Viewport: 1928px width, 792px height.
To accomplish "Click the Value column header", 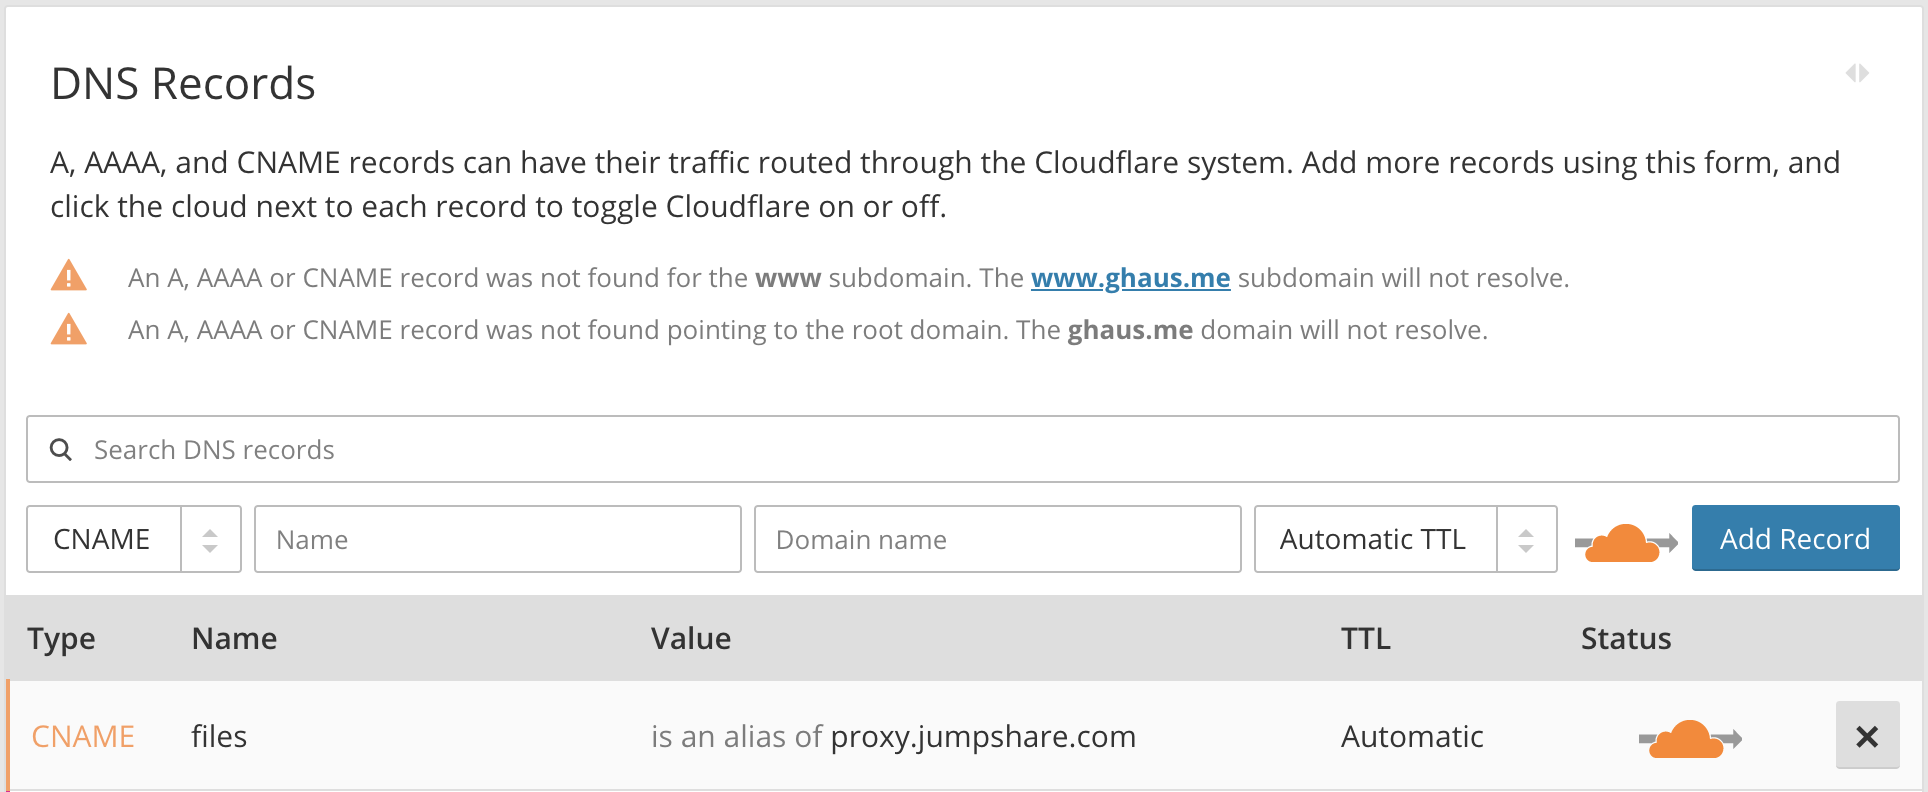I will tap(691, 638).
